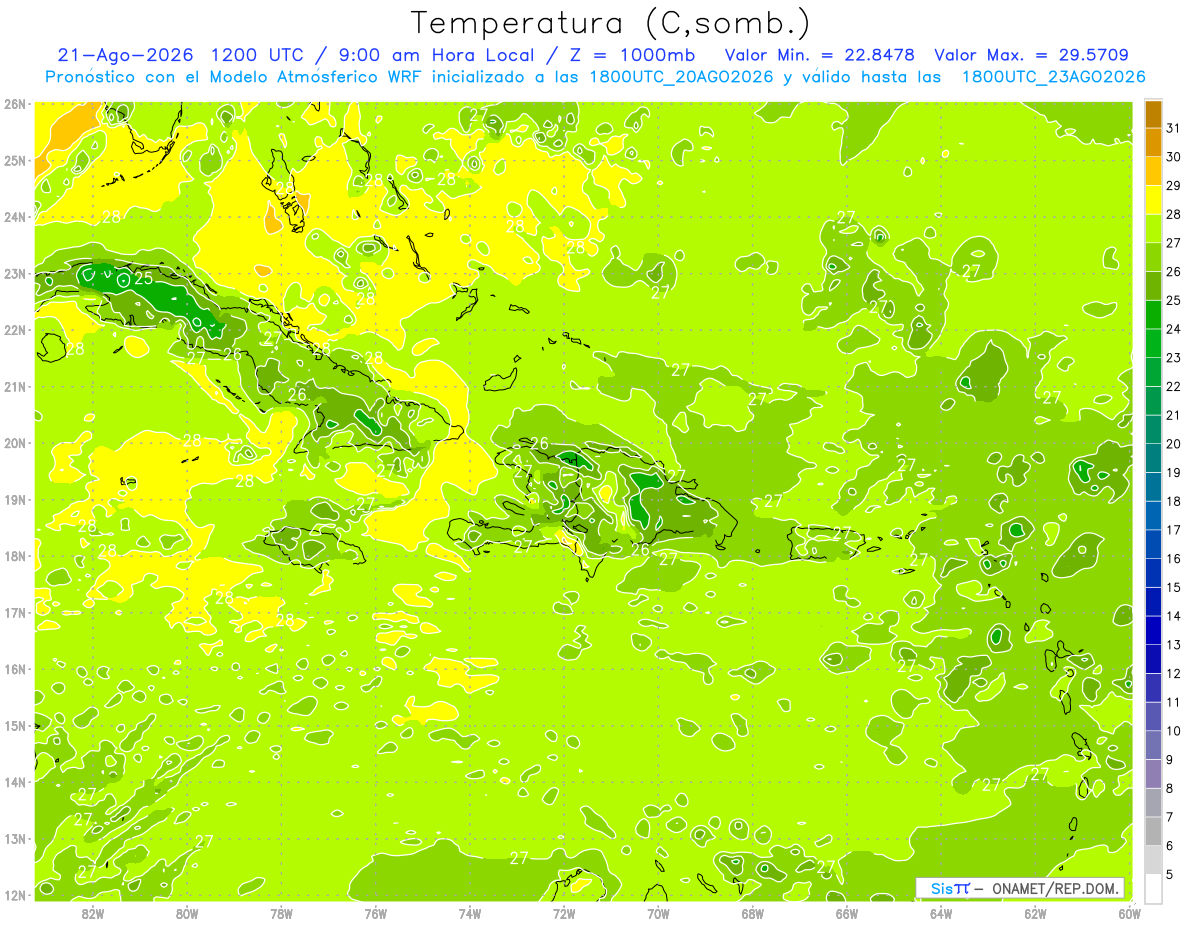Click the 68W longitude axis label
Viewport: 1200px width, 927px height.
click(753, 913)
